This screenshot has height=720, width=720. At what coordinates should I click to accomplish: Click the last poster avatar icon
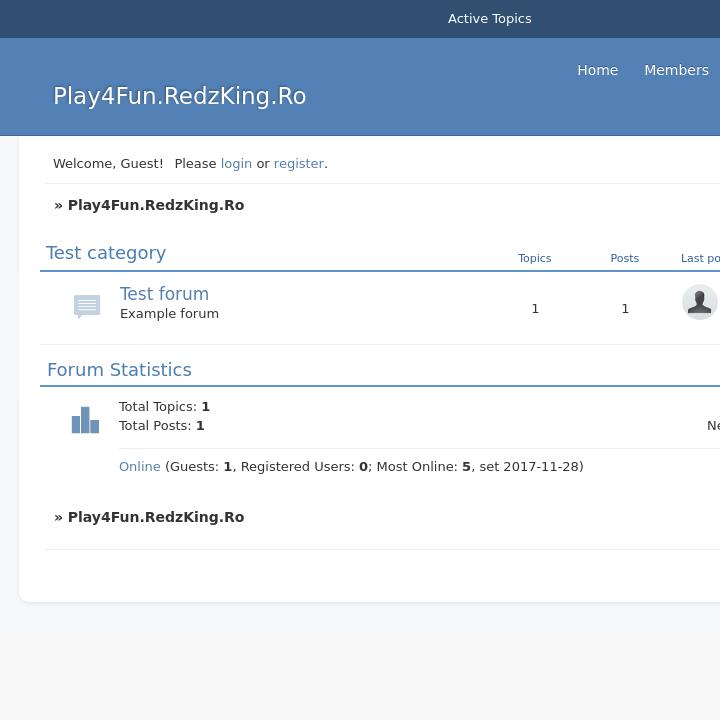coord(699,302)
